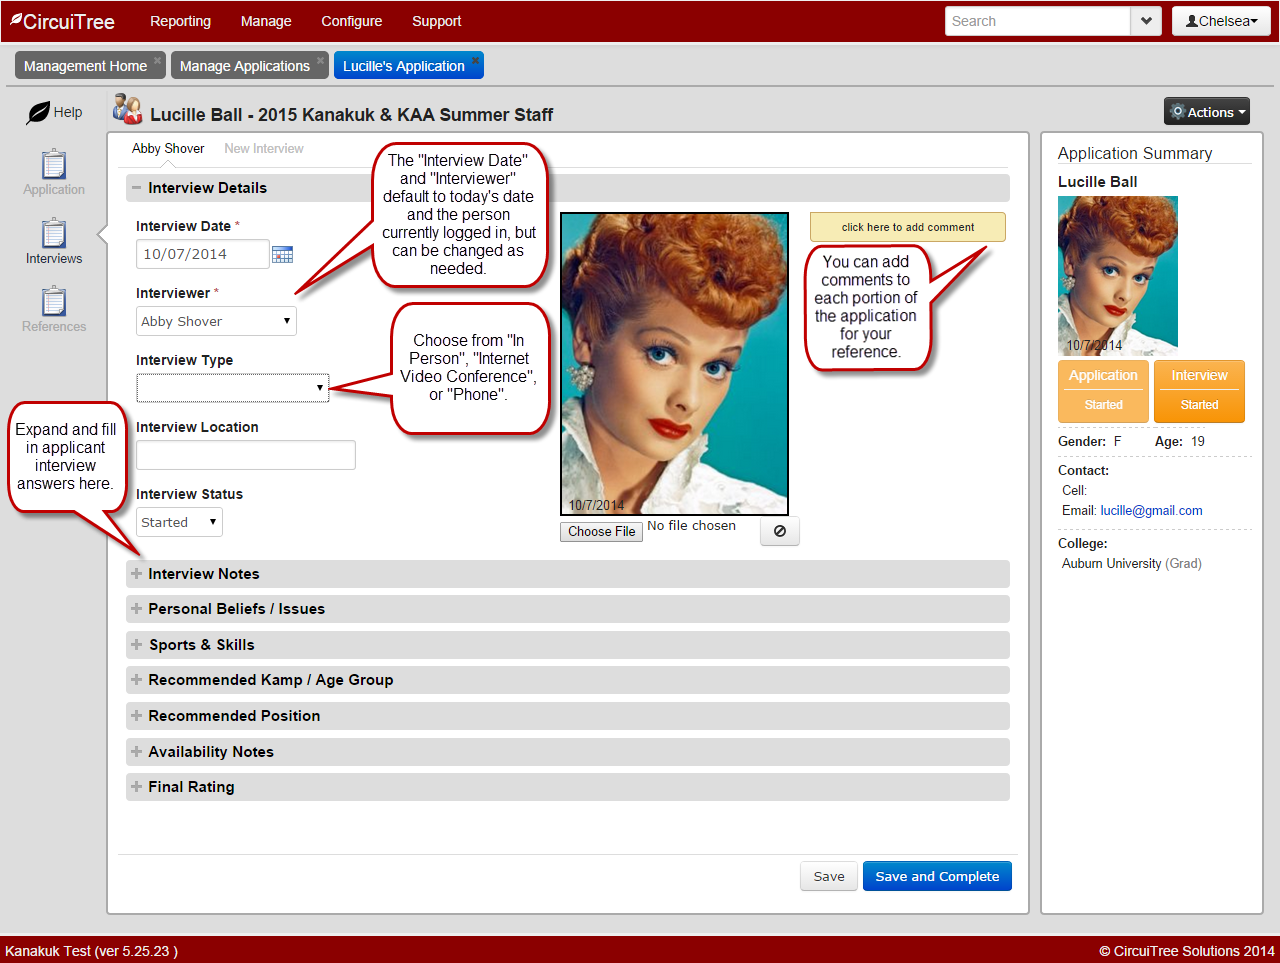
Task: Close the Lucille's Application tab
Action: click(476, 61)
